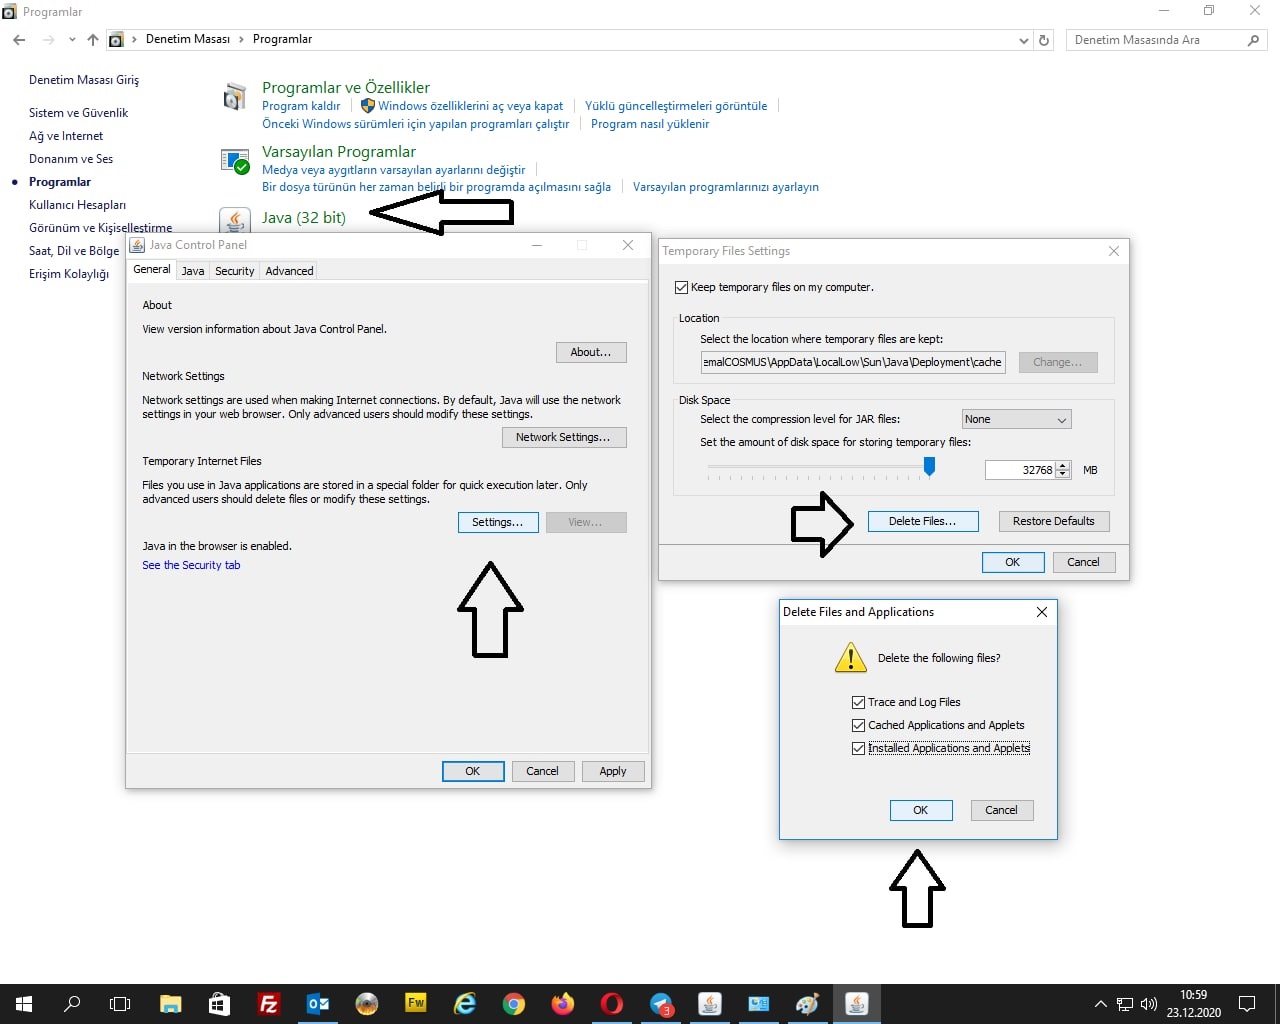Open recent locations chevron near back arrow

coord(72,40)
